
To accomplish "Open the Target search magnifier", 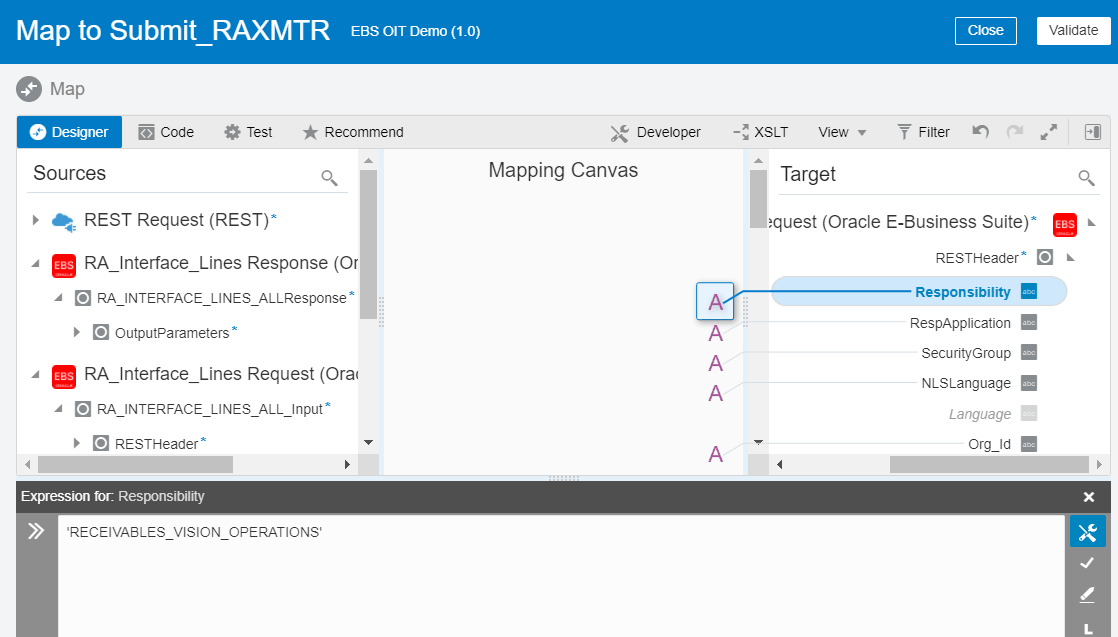I will tap(1086, 177).
